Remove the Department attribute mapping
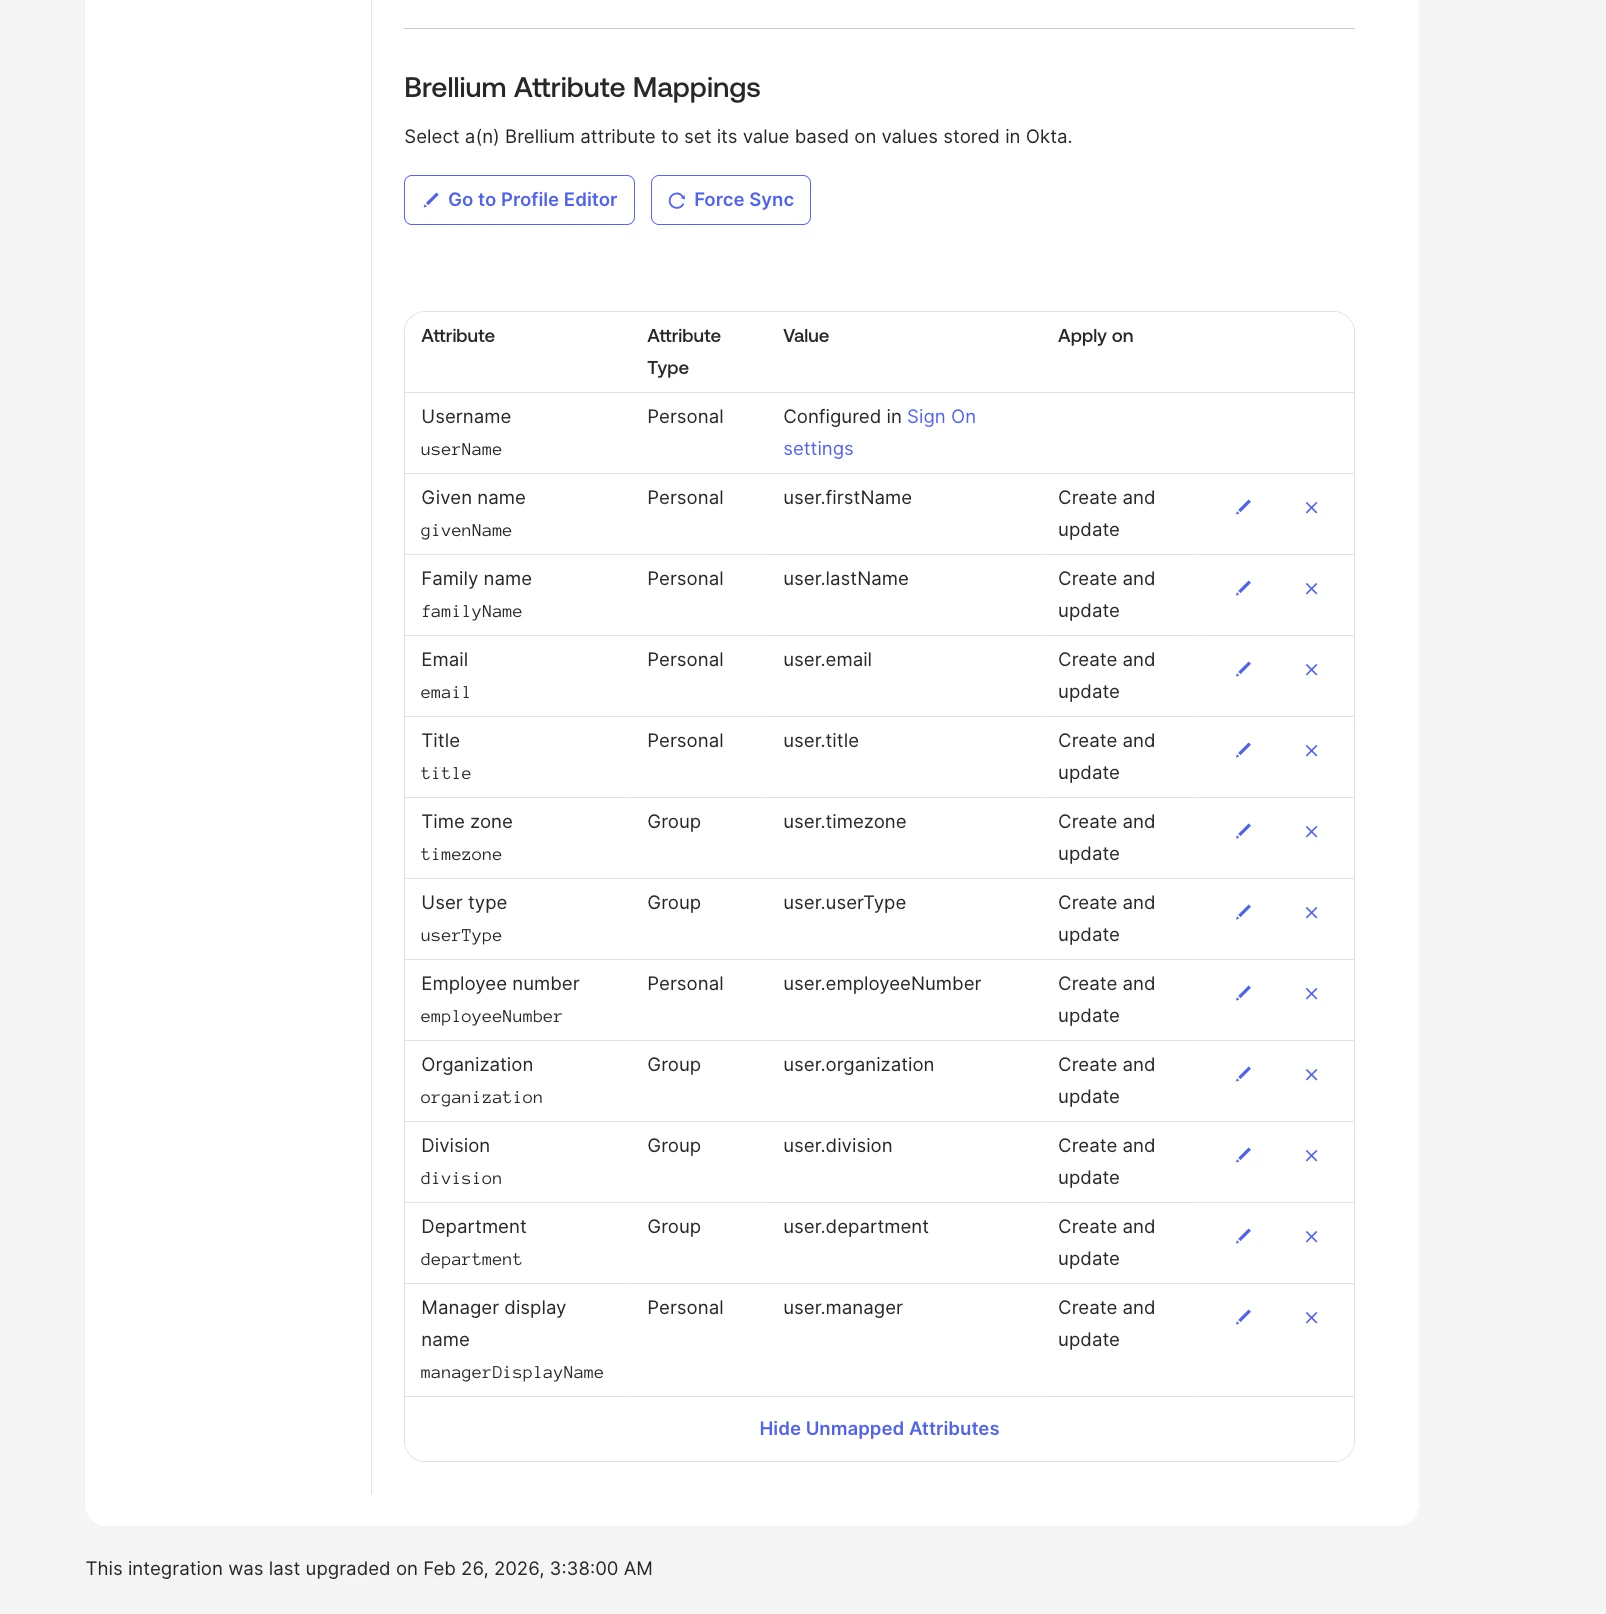The width and height of the screenshot is (1606, 1614). (x=1311, y=1236)
